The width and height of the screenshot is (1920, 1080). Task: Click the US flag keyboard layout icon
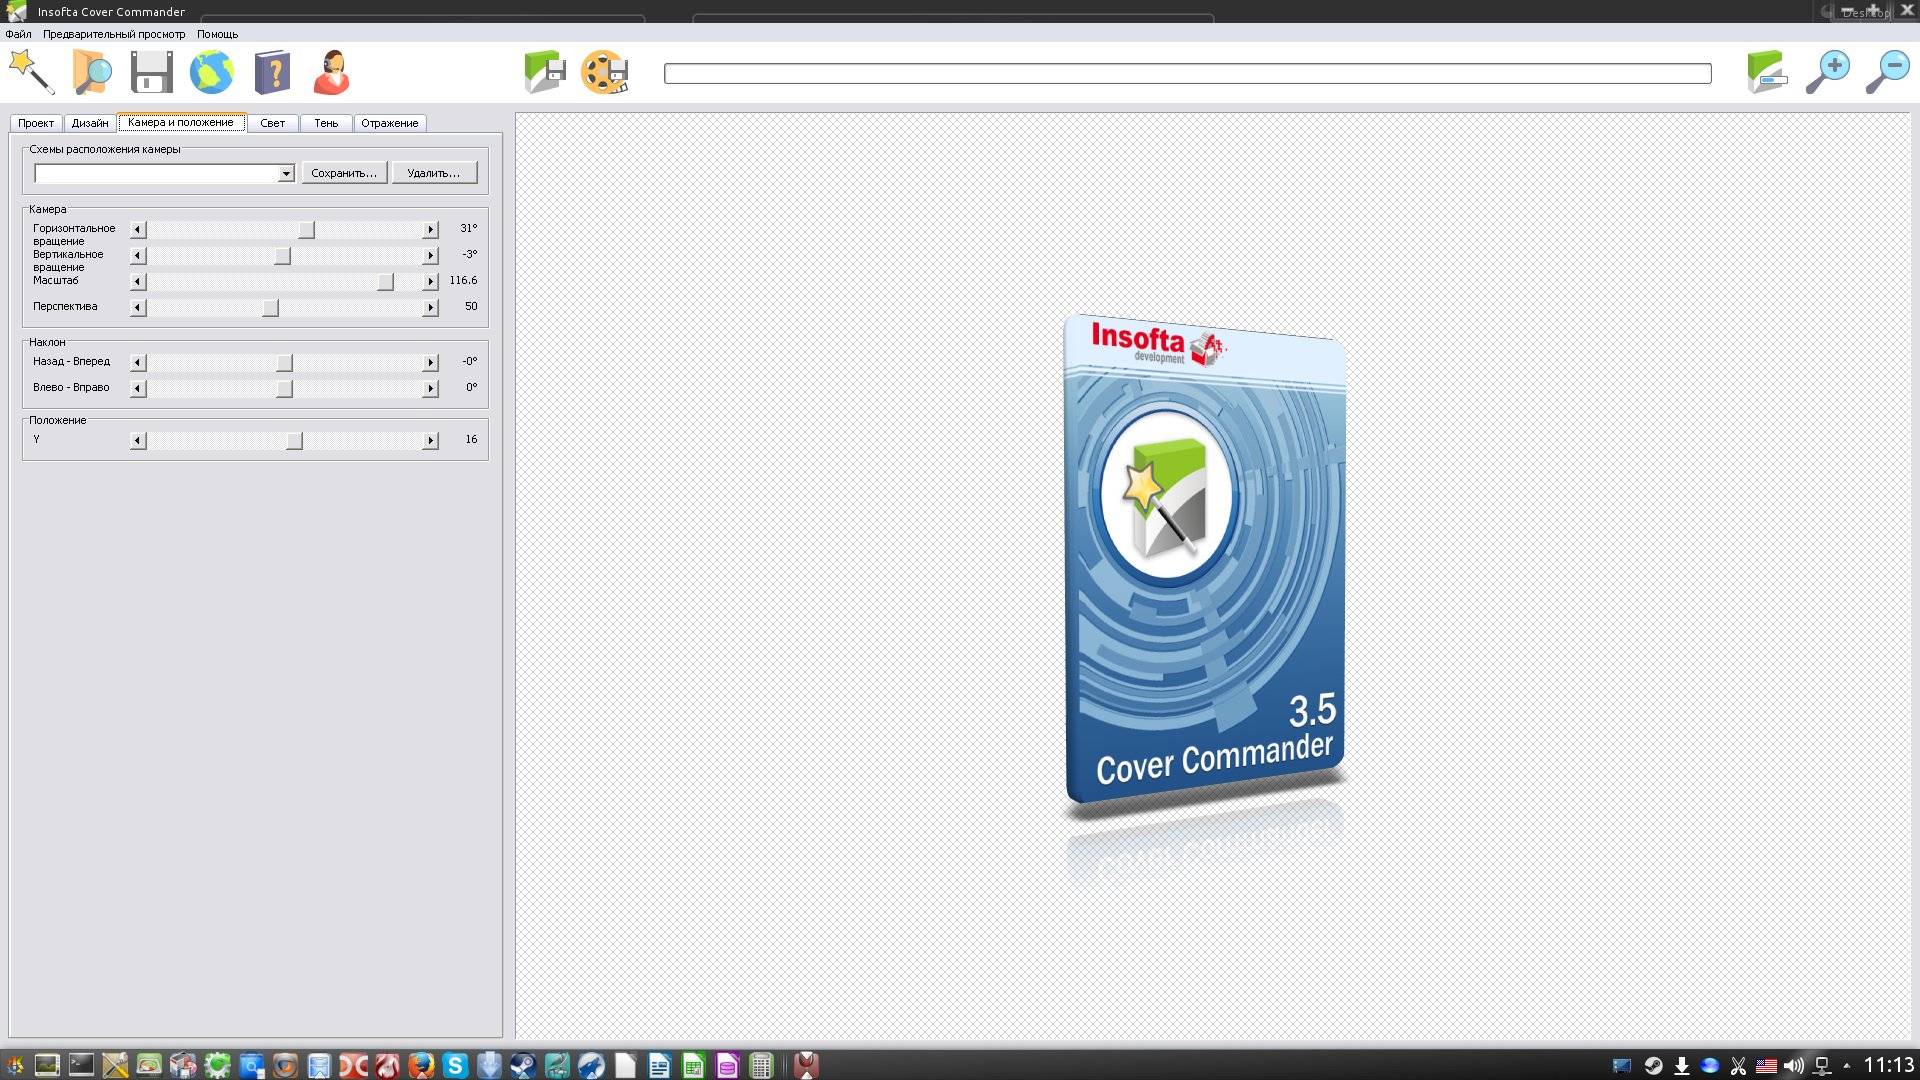(1766, 1066)
